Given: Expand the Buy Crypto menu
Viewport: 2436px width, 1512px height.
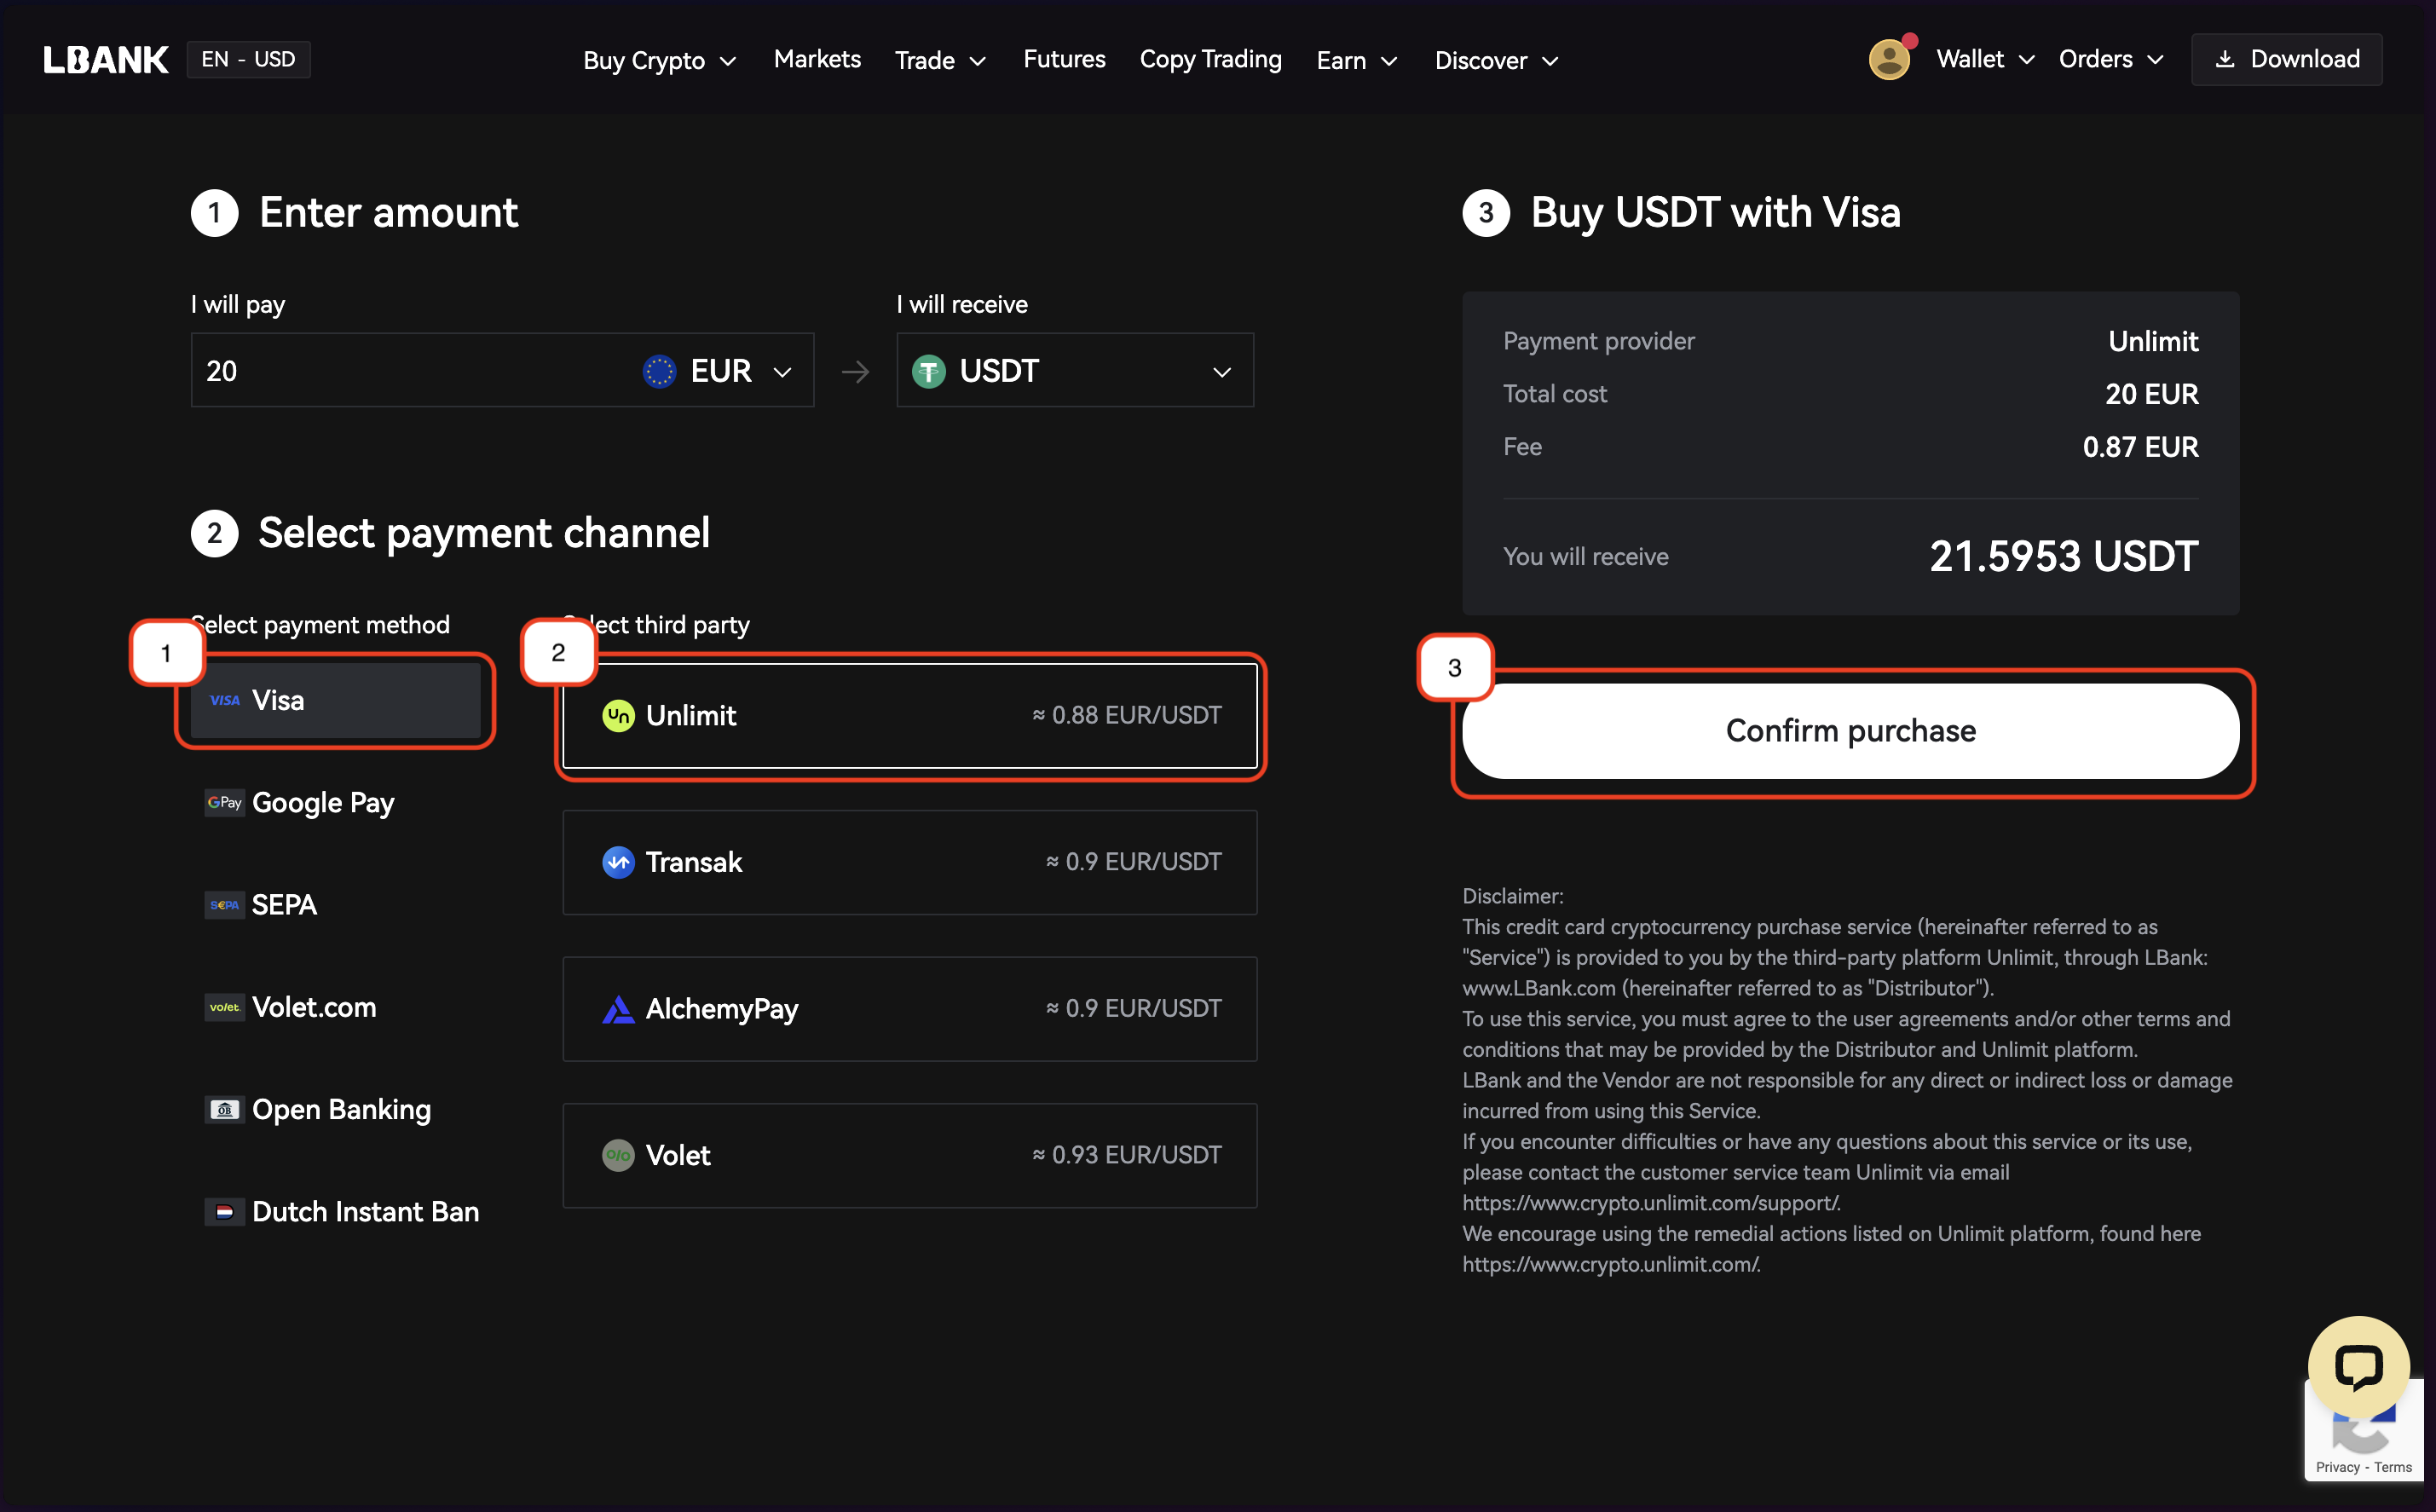Looking at the screenshot, I should click(659, 61).
